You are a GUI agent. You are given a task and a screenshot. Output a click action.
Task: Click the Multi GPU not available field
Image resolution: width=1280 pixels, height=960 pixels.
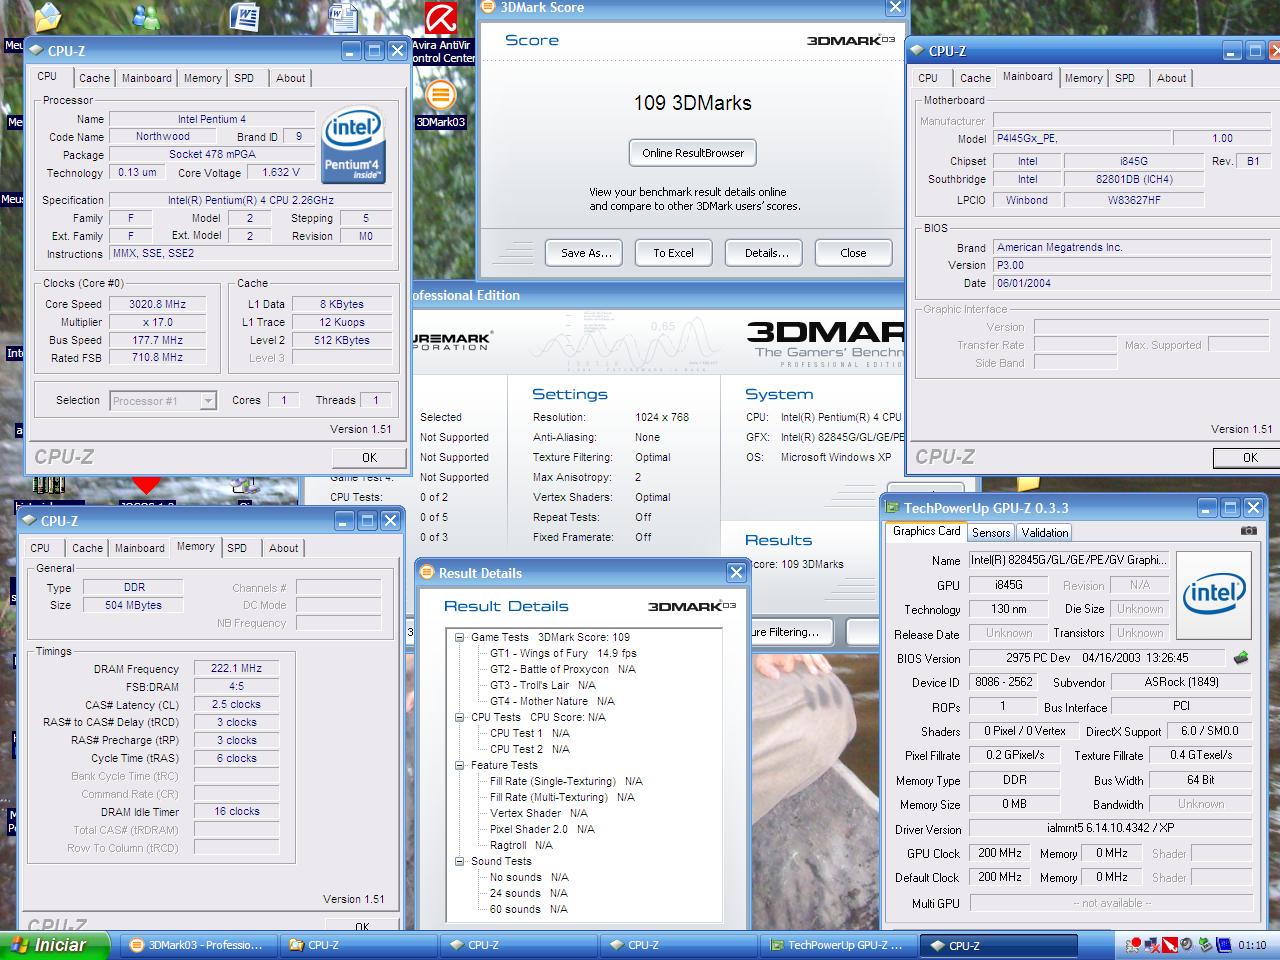pyautogui.click(x=1110, y=902)
